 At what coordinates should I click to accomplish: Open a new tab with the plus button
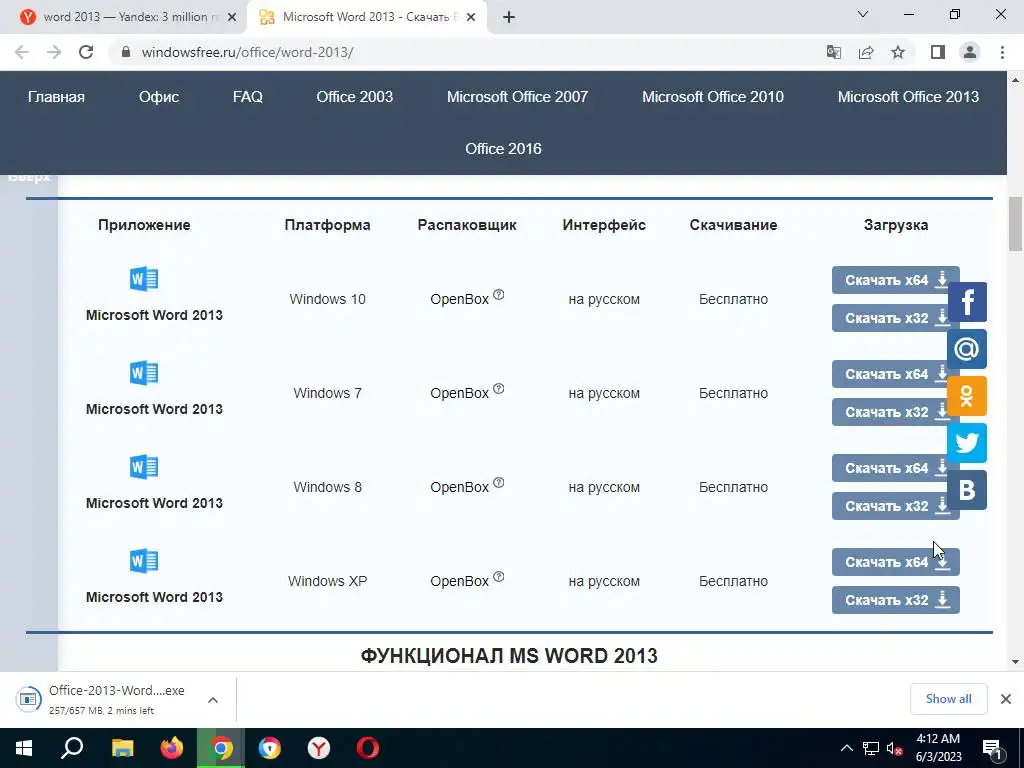[509, 18]
